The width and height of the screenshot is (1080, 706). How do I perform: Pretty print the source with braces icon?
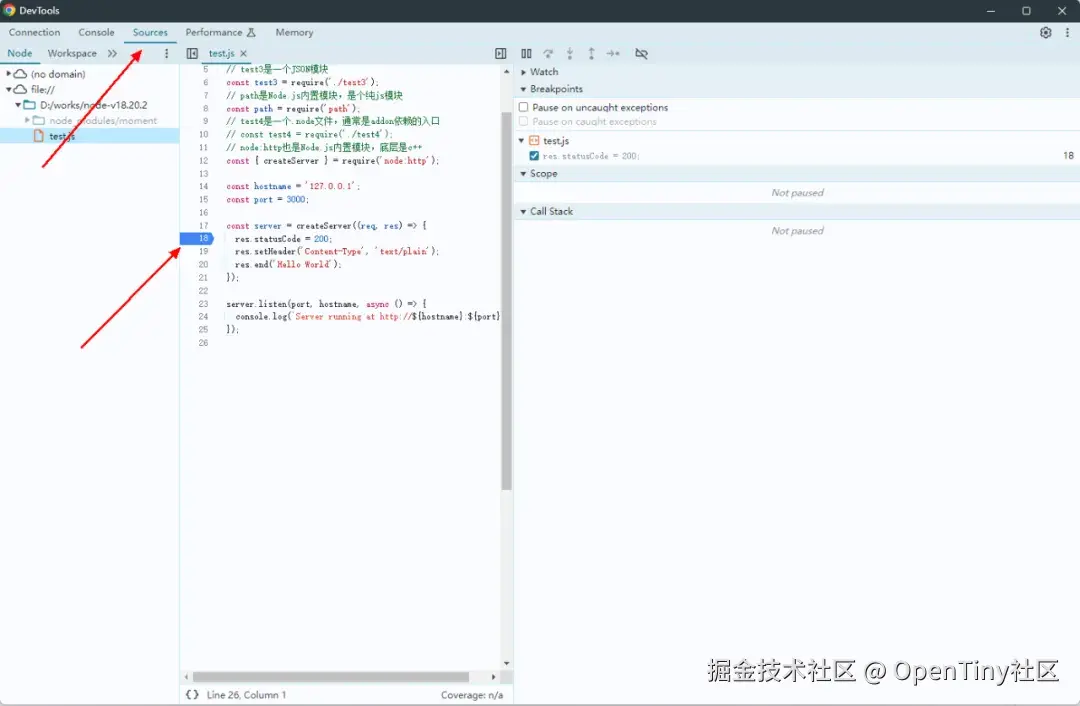click(192, 695)
